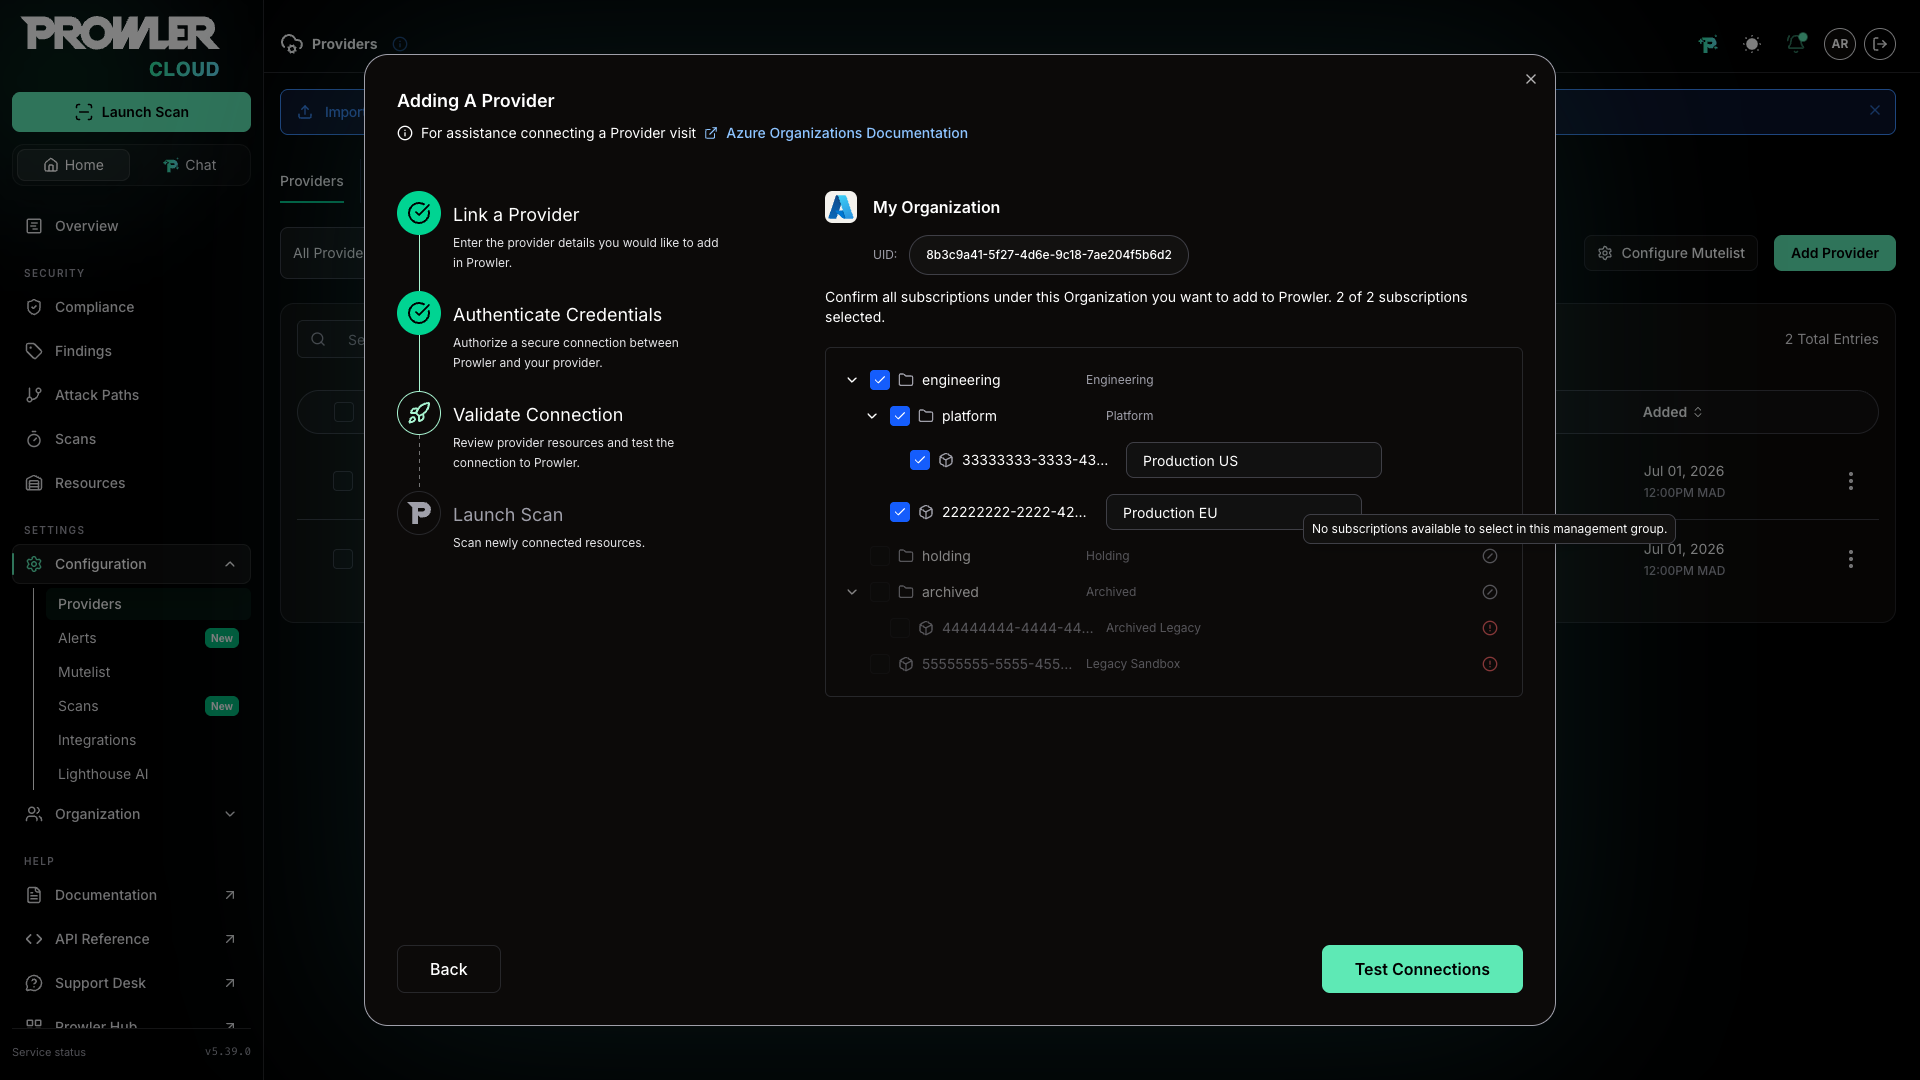The width and height of the screenshot is (1920, 1080).
Task: Toggle the 55555555-5555-455 subscription checkbox
Action: (x=880, y=664)
